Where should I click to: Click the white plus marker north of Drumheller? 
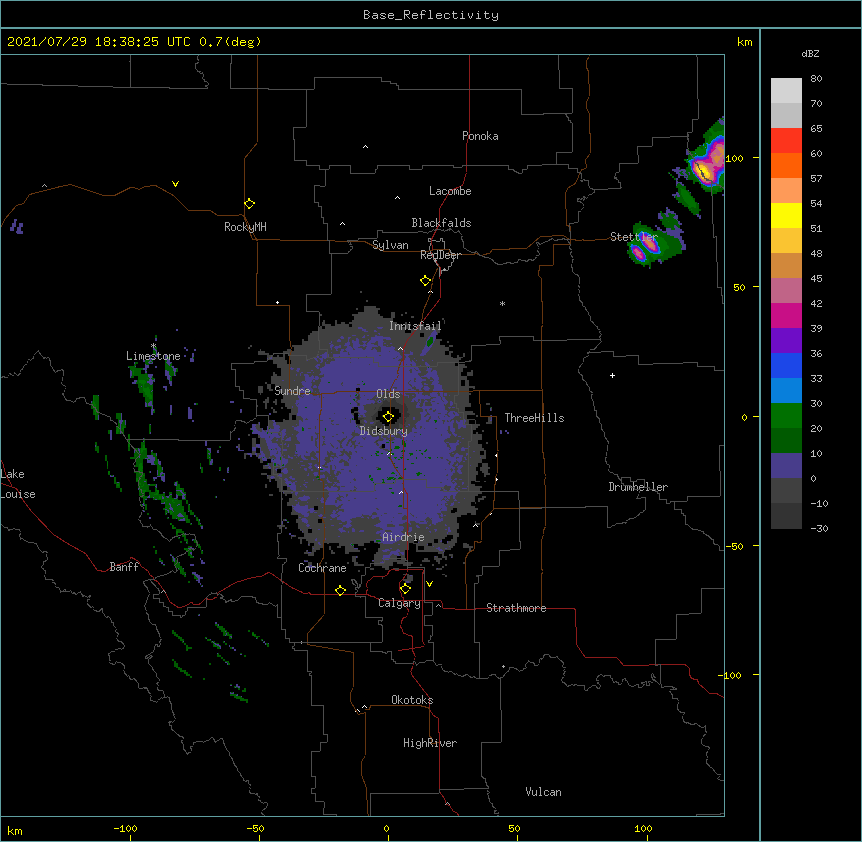coord(612,375)
